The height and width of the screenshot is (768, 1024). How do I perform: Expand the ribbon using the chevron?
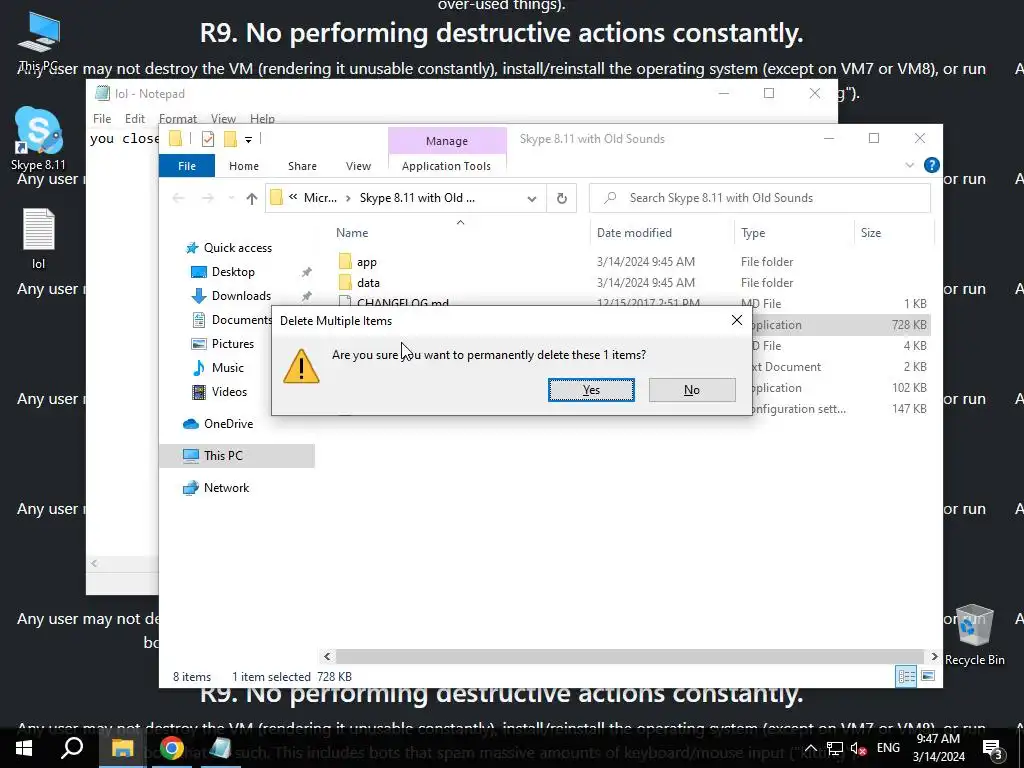910,165
